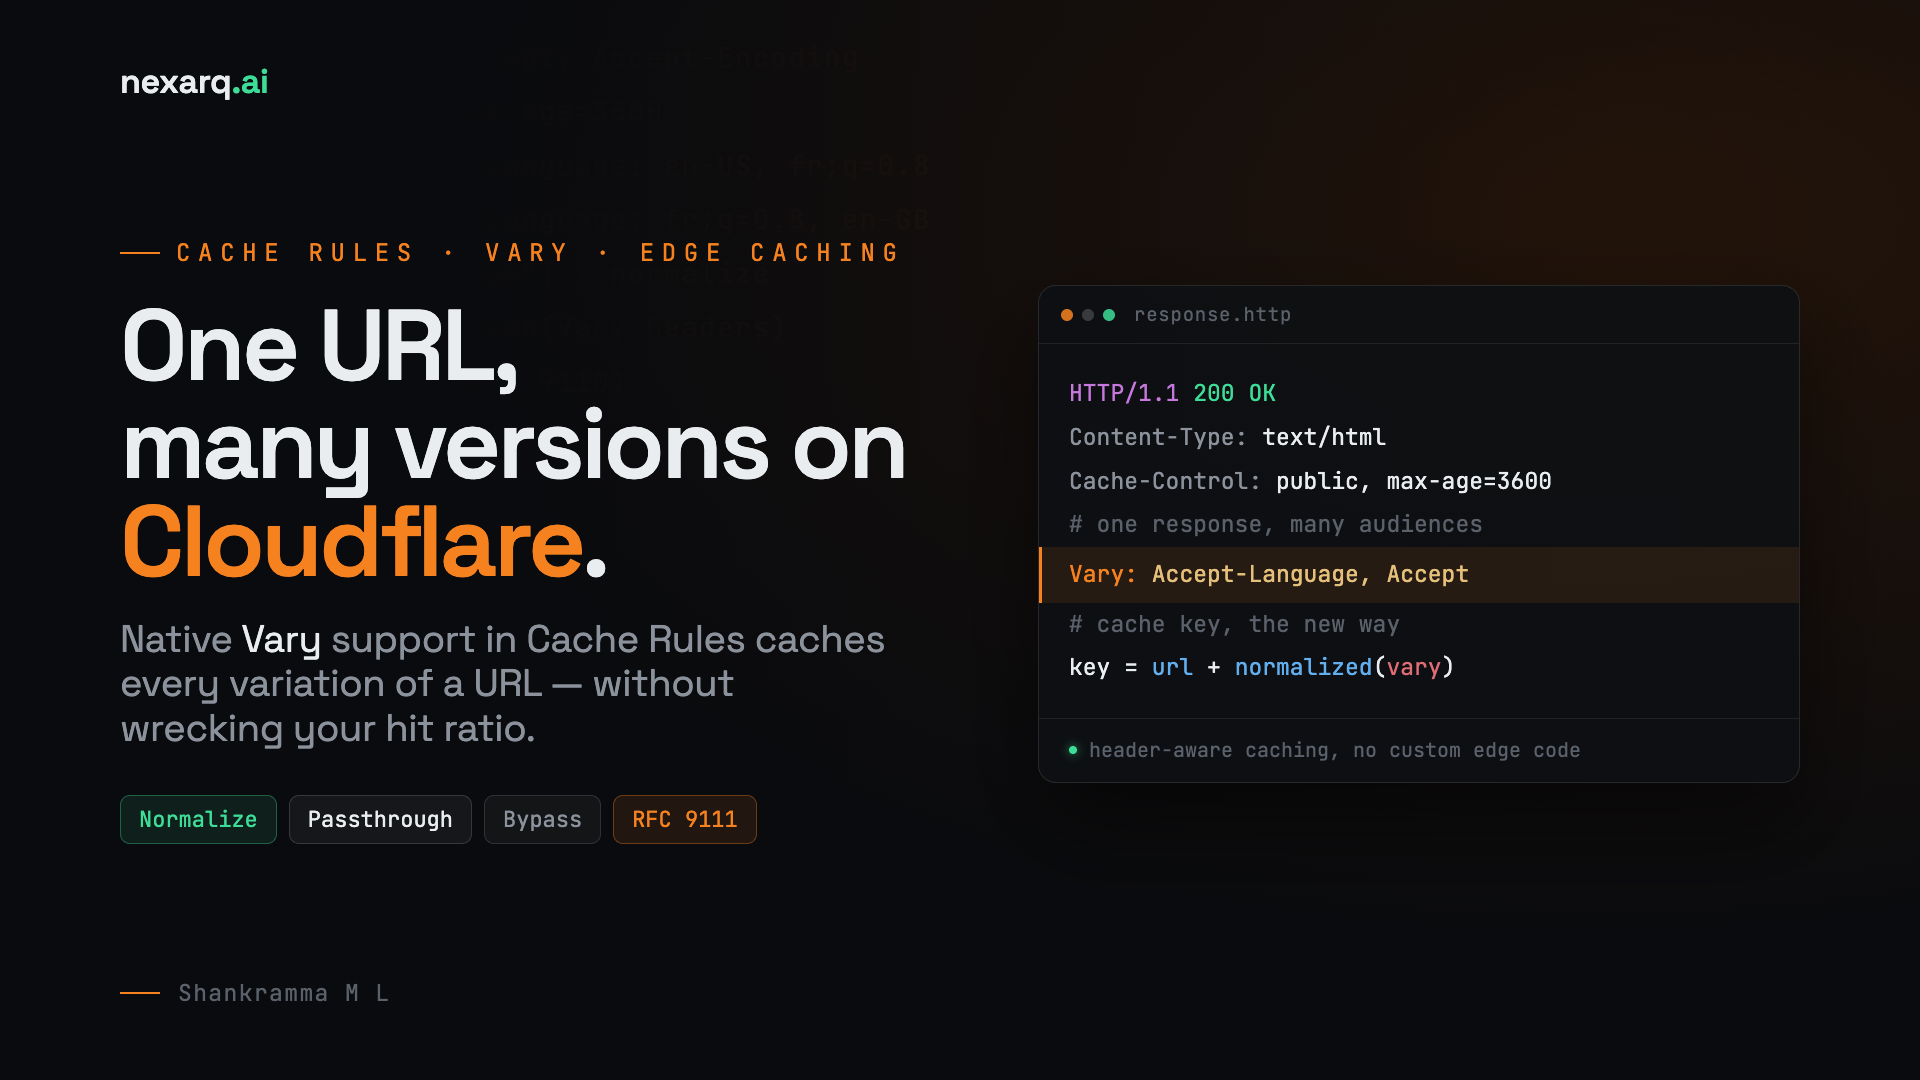Click the 'Cache-Control: public, max-age=3600' line

[x=1310, y=481]
